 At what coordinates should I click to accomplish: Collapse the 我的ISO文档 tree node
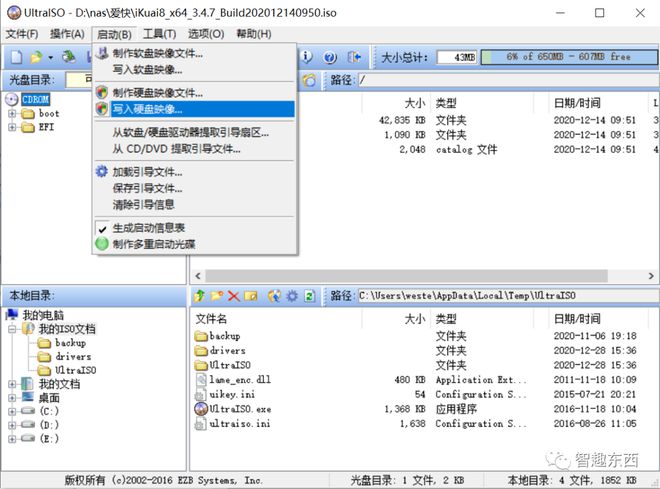coord(12,329)
